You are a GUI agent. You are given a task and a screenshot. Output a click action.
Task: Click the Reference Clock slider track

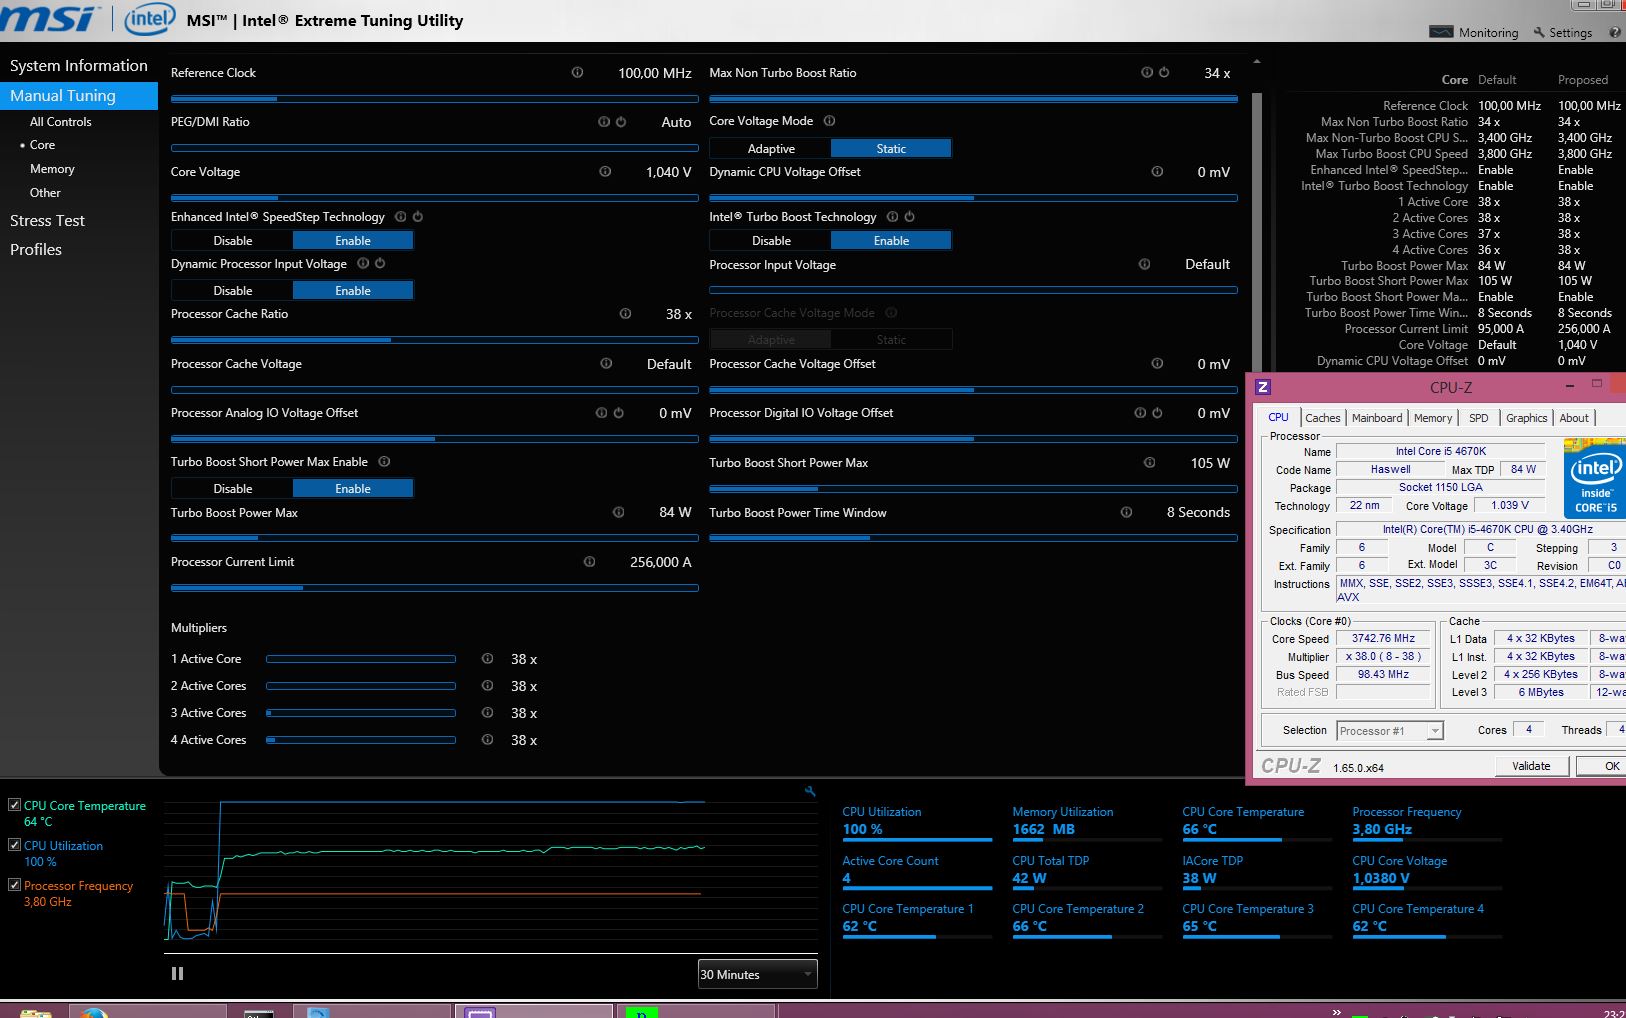point(434,99)
